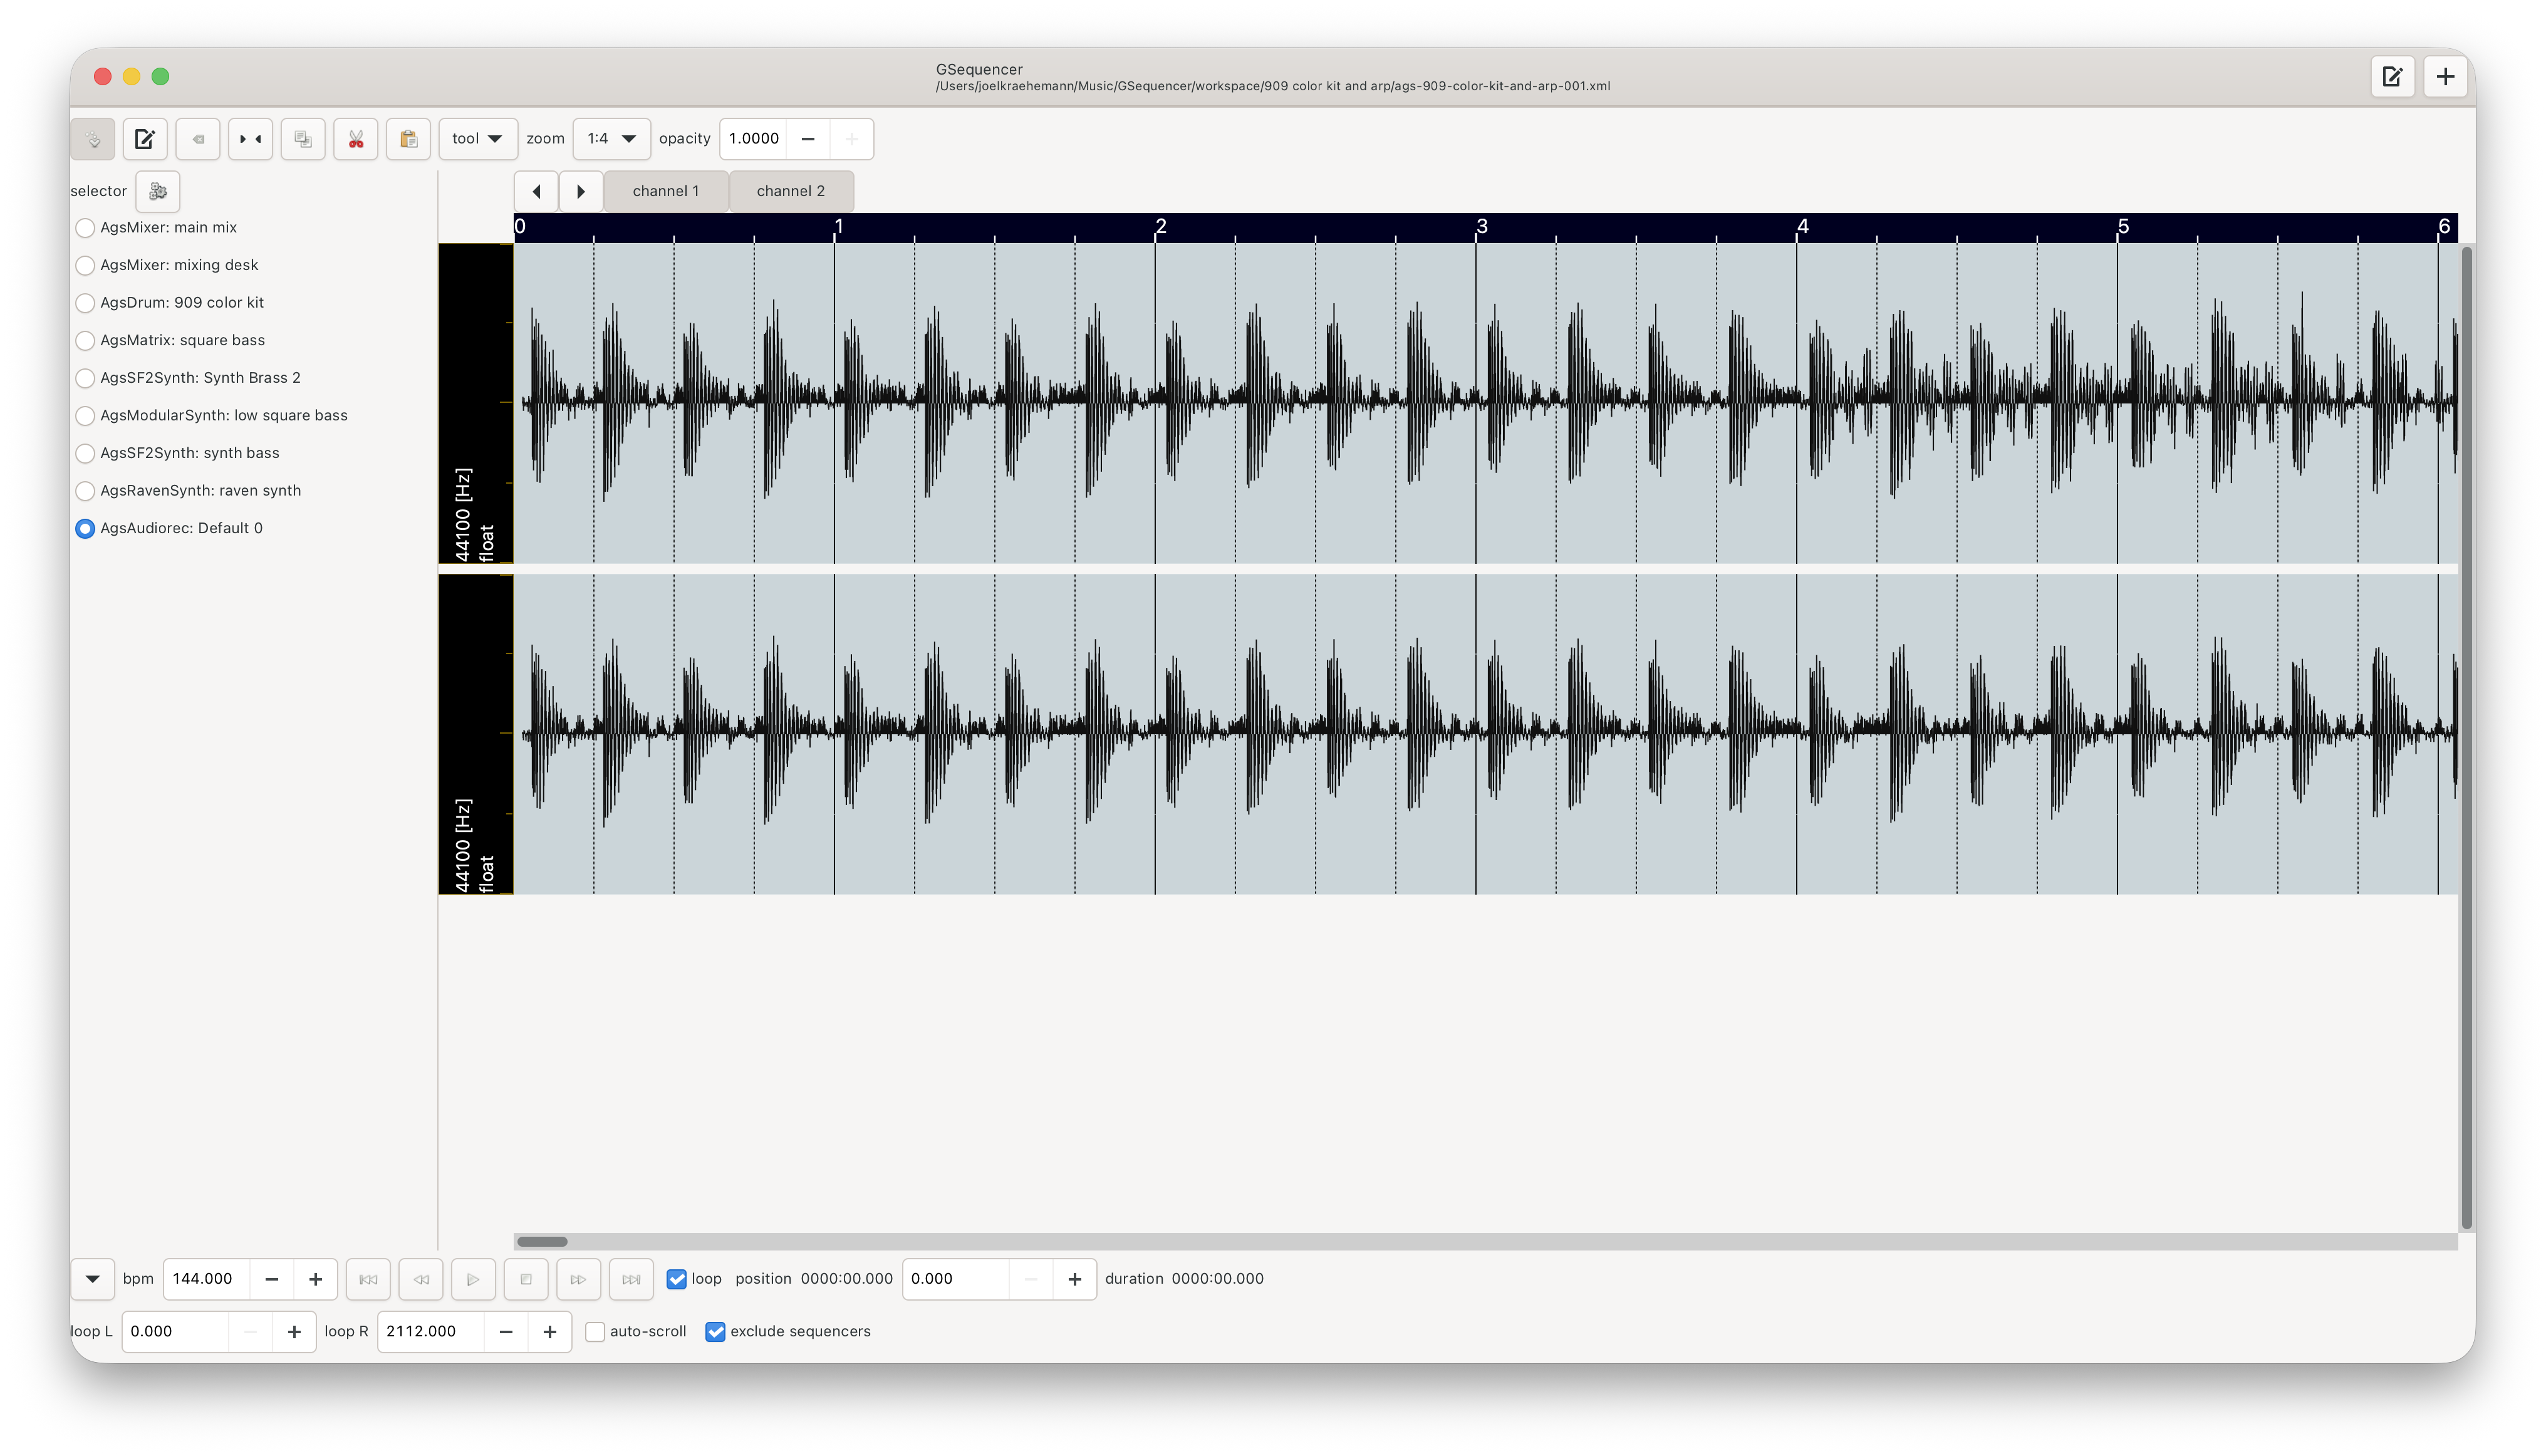Viewport: 2546px width, 1456px height.
Task: Decrease bpm with the minus button
Action: coord(271,1279)
